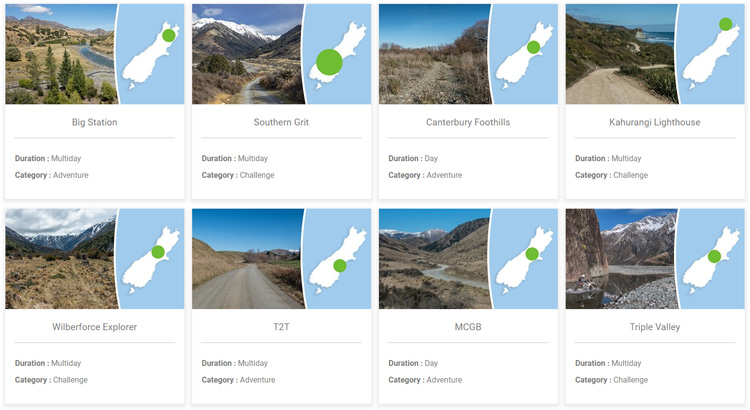Click the green dot on Triple Valley map
This screenshot has height=410, width=750.
click(x=714, y=257)
